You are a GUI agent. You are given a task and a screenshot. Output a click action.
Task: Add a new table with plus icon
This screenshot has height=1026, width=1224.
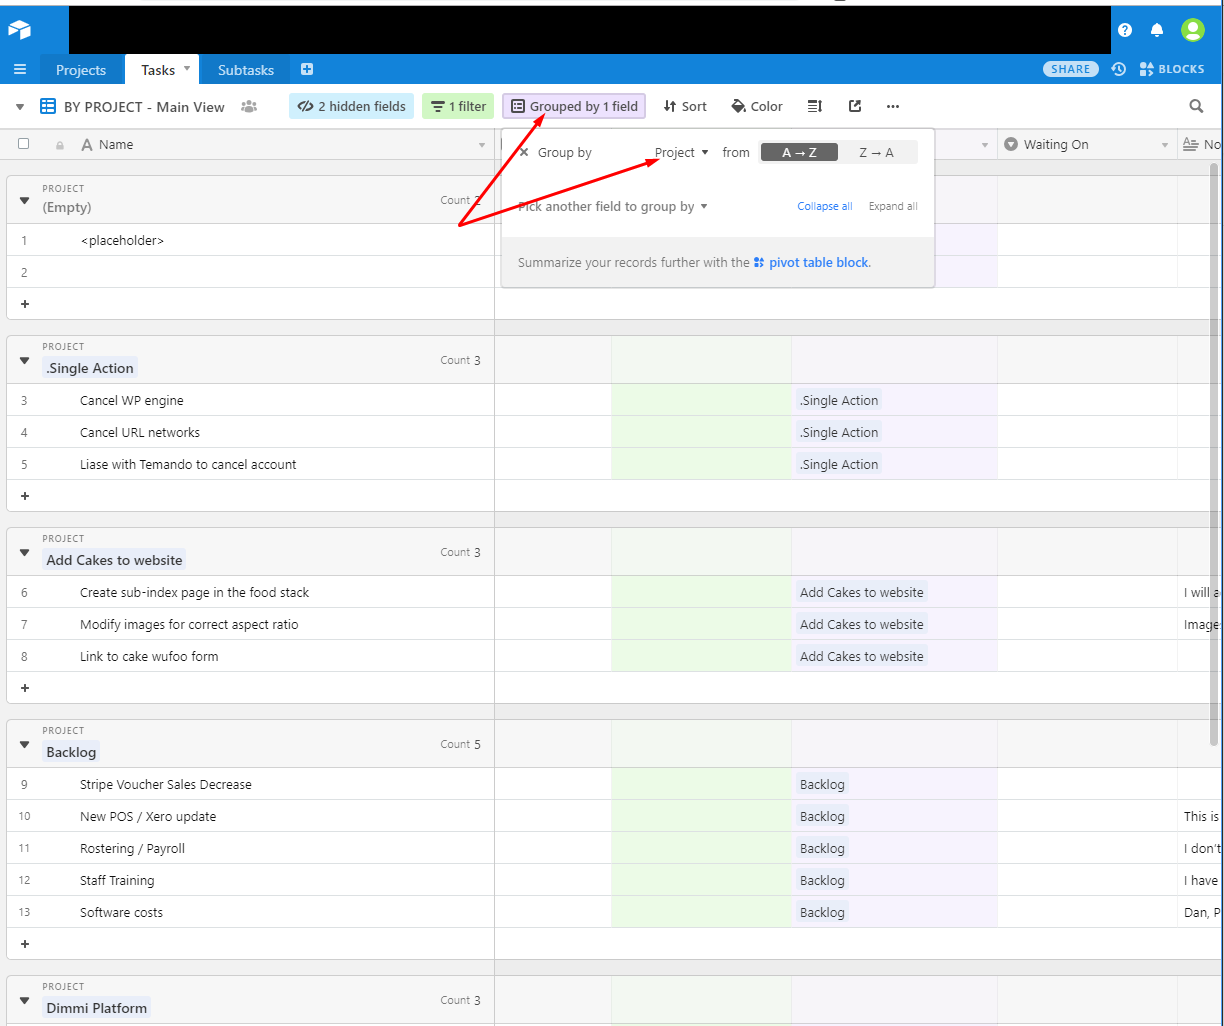[x=307, y=70]
